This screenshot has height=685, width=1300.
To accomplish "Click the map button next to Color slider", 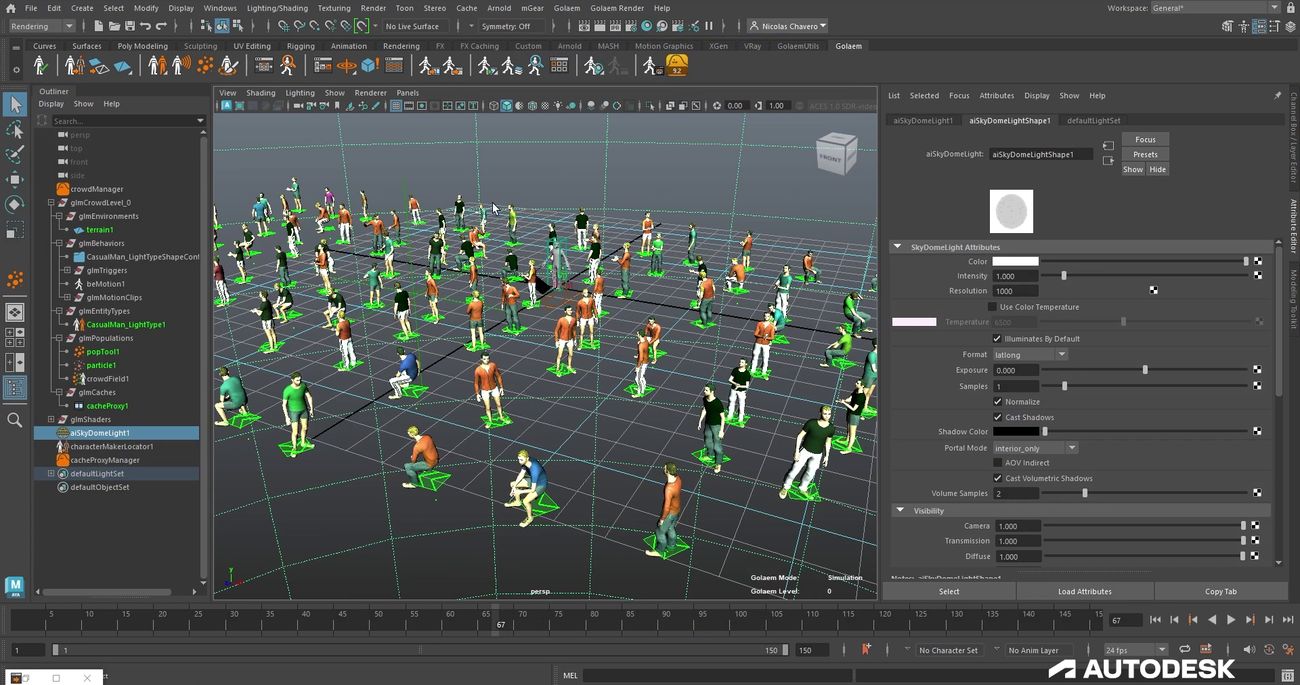I will 1257,262.
